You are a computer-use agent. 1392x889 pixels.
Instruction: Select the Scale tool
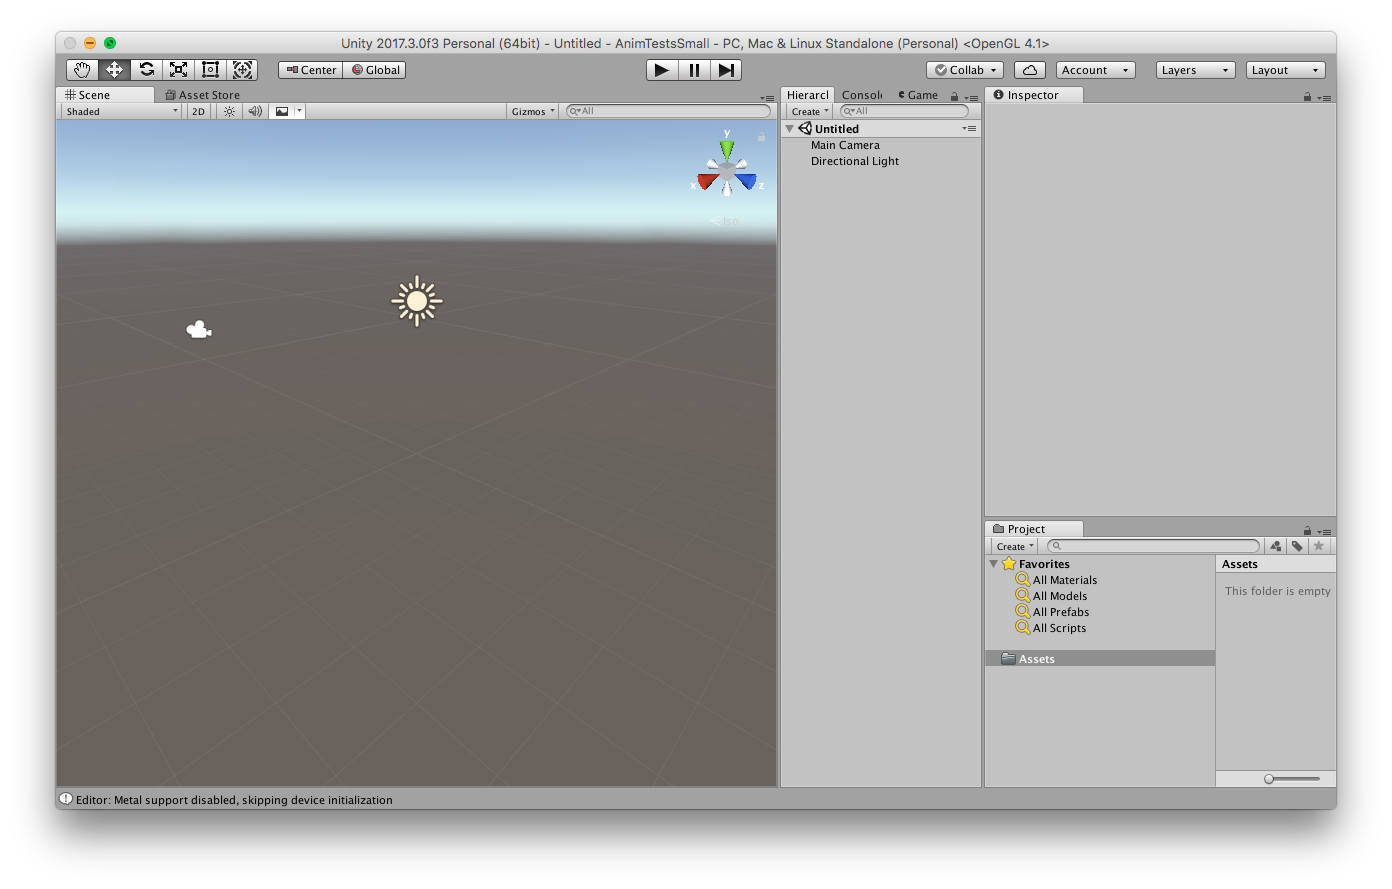coord(177,69)
